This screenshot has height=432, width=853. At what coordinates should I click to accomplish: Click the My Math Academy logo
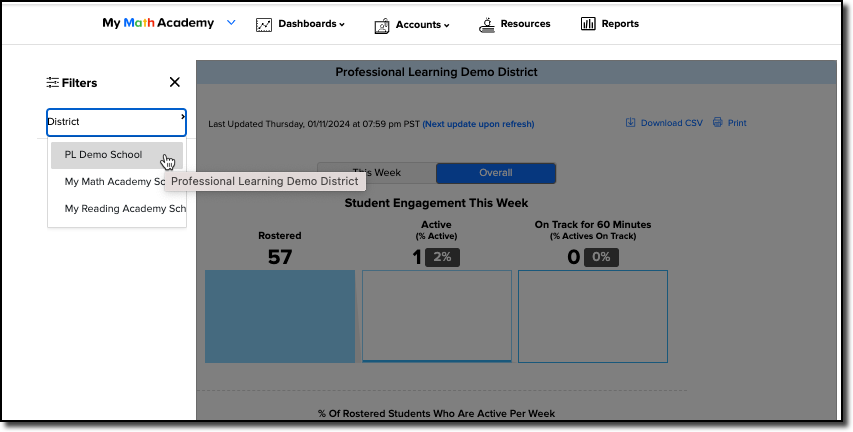pyautogui.click(x=158, y=23)
